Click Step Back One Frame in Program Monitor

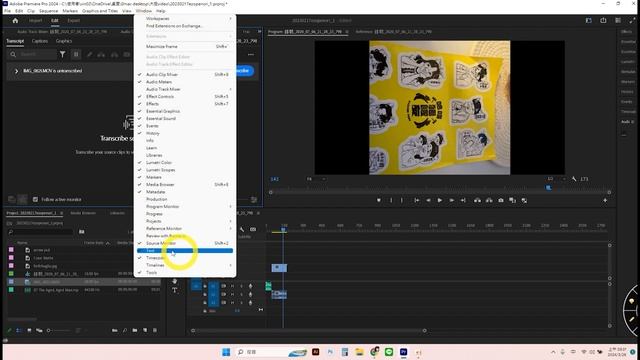pyautogui.click(x=428, y=200)
